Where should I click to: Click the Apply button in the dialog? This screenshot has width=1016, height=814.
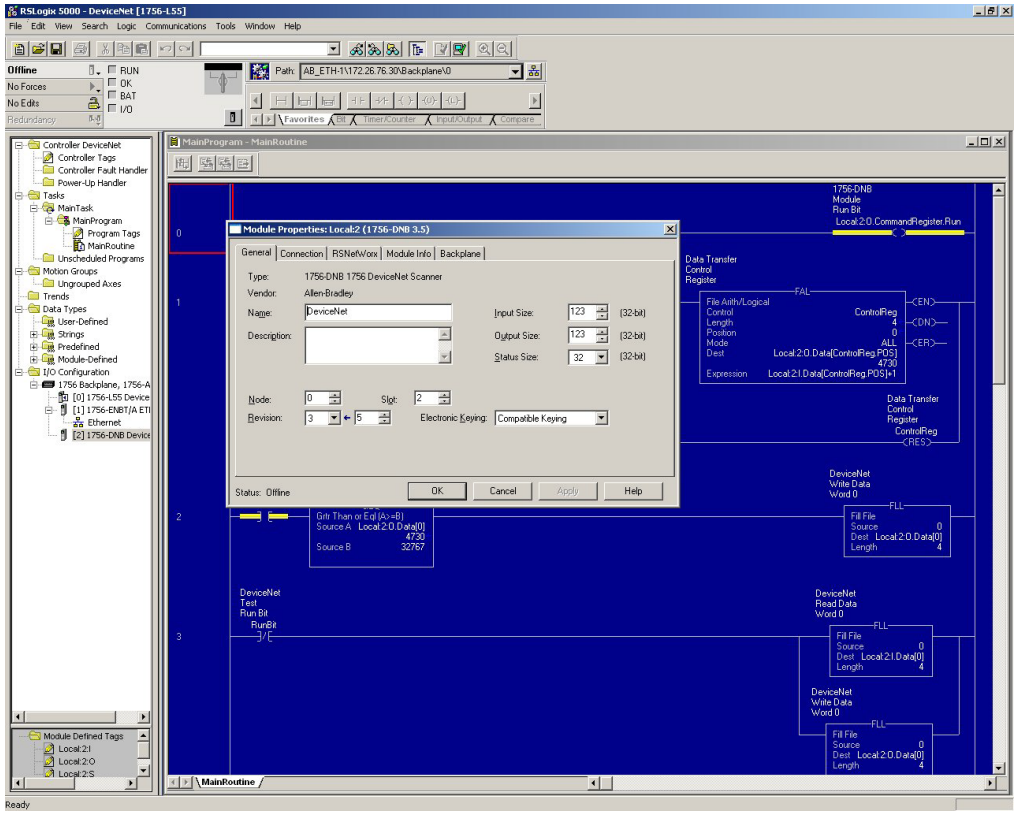pos(568,491)
